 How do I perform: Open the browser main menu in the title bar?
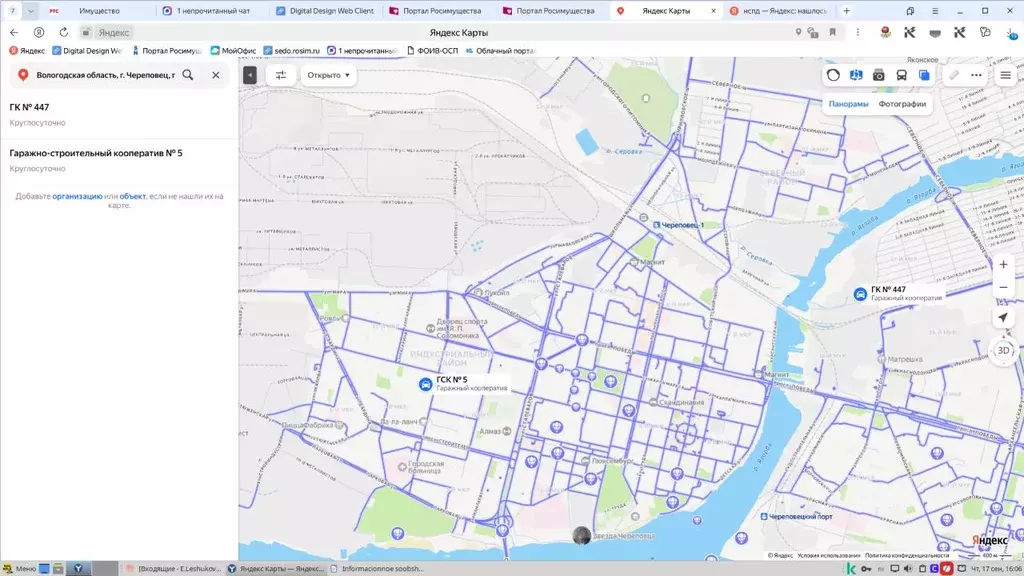935,10
